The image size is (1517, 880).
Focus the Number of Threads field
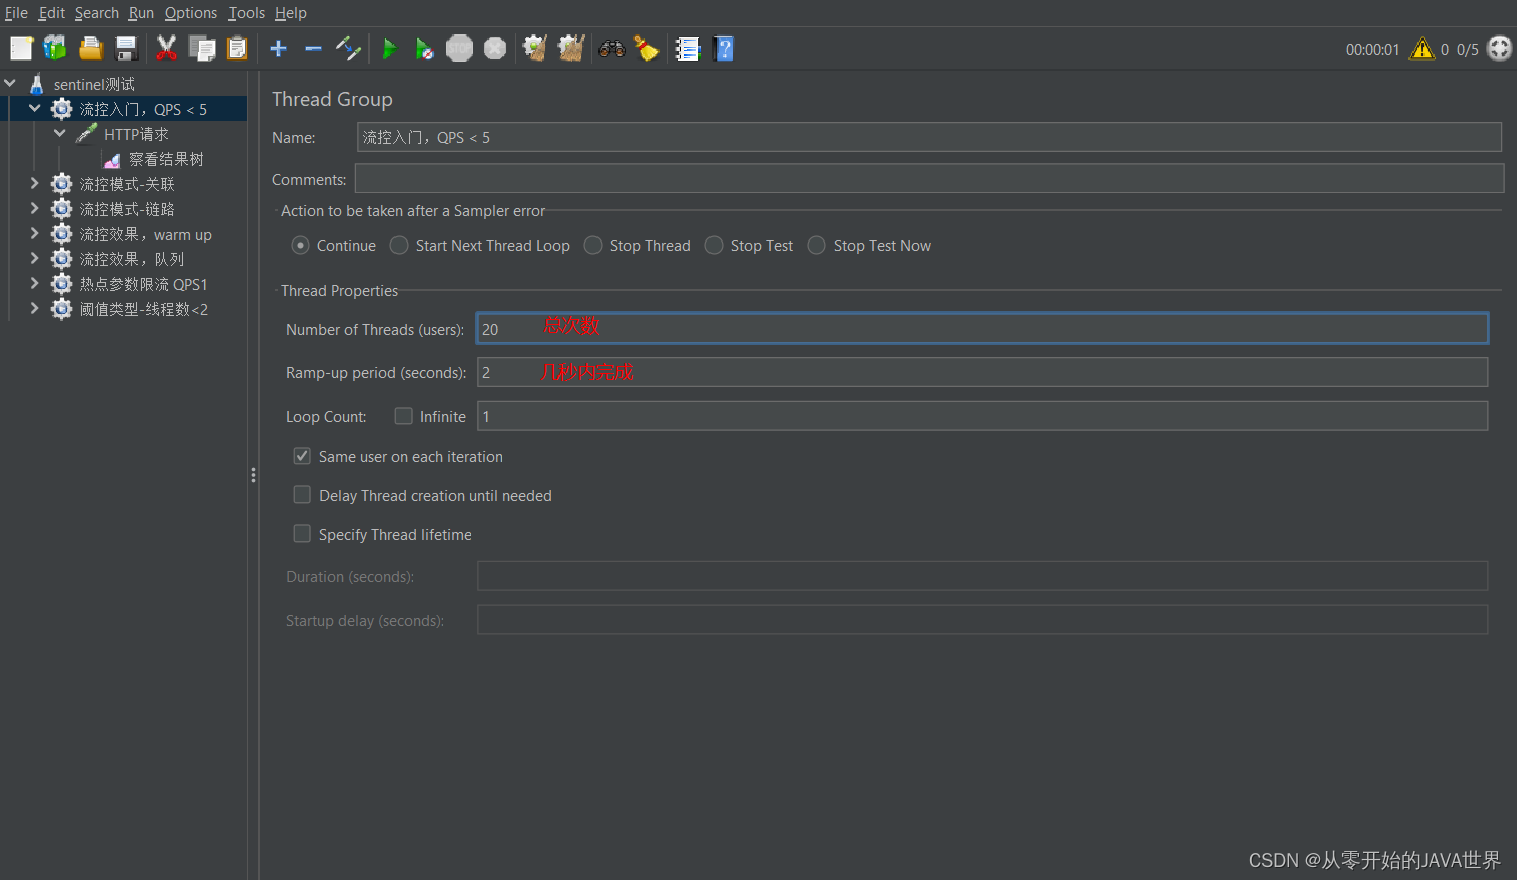982,328
